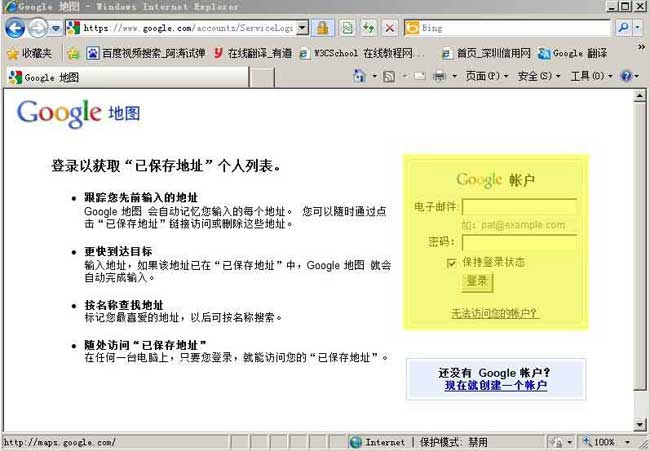Stop loading with the red X icon
This screenshot has height=451, width=650.
pos(390,28)
